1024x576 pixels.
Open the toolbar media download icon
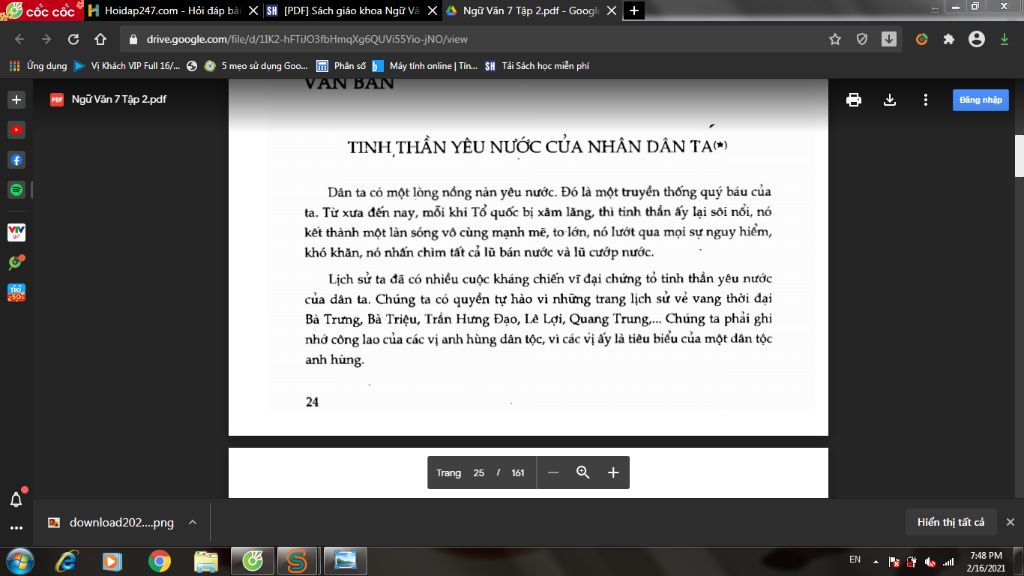[x=889, y=39]
